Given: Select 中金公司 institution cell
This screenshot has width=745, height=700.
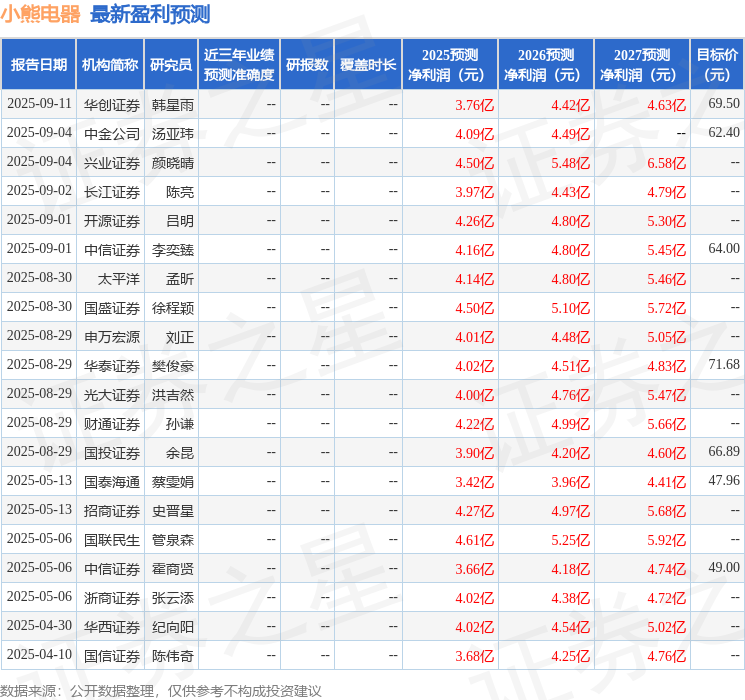Looking at the screenshot, I should pos(112,134).
